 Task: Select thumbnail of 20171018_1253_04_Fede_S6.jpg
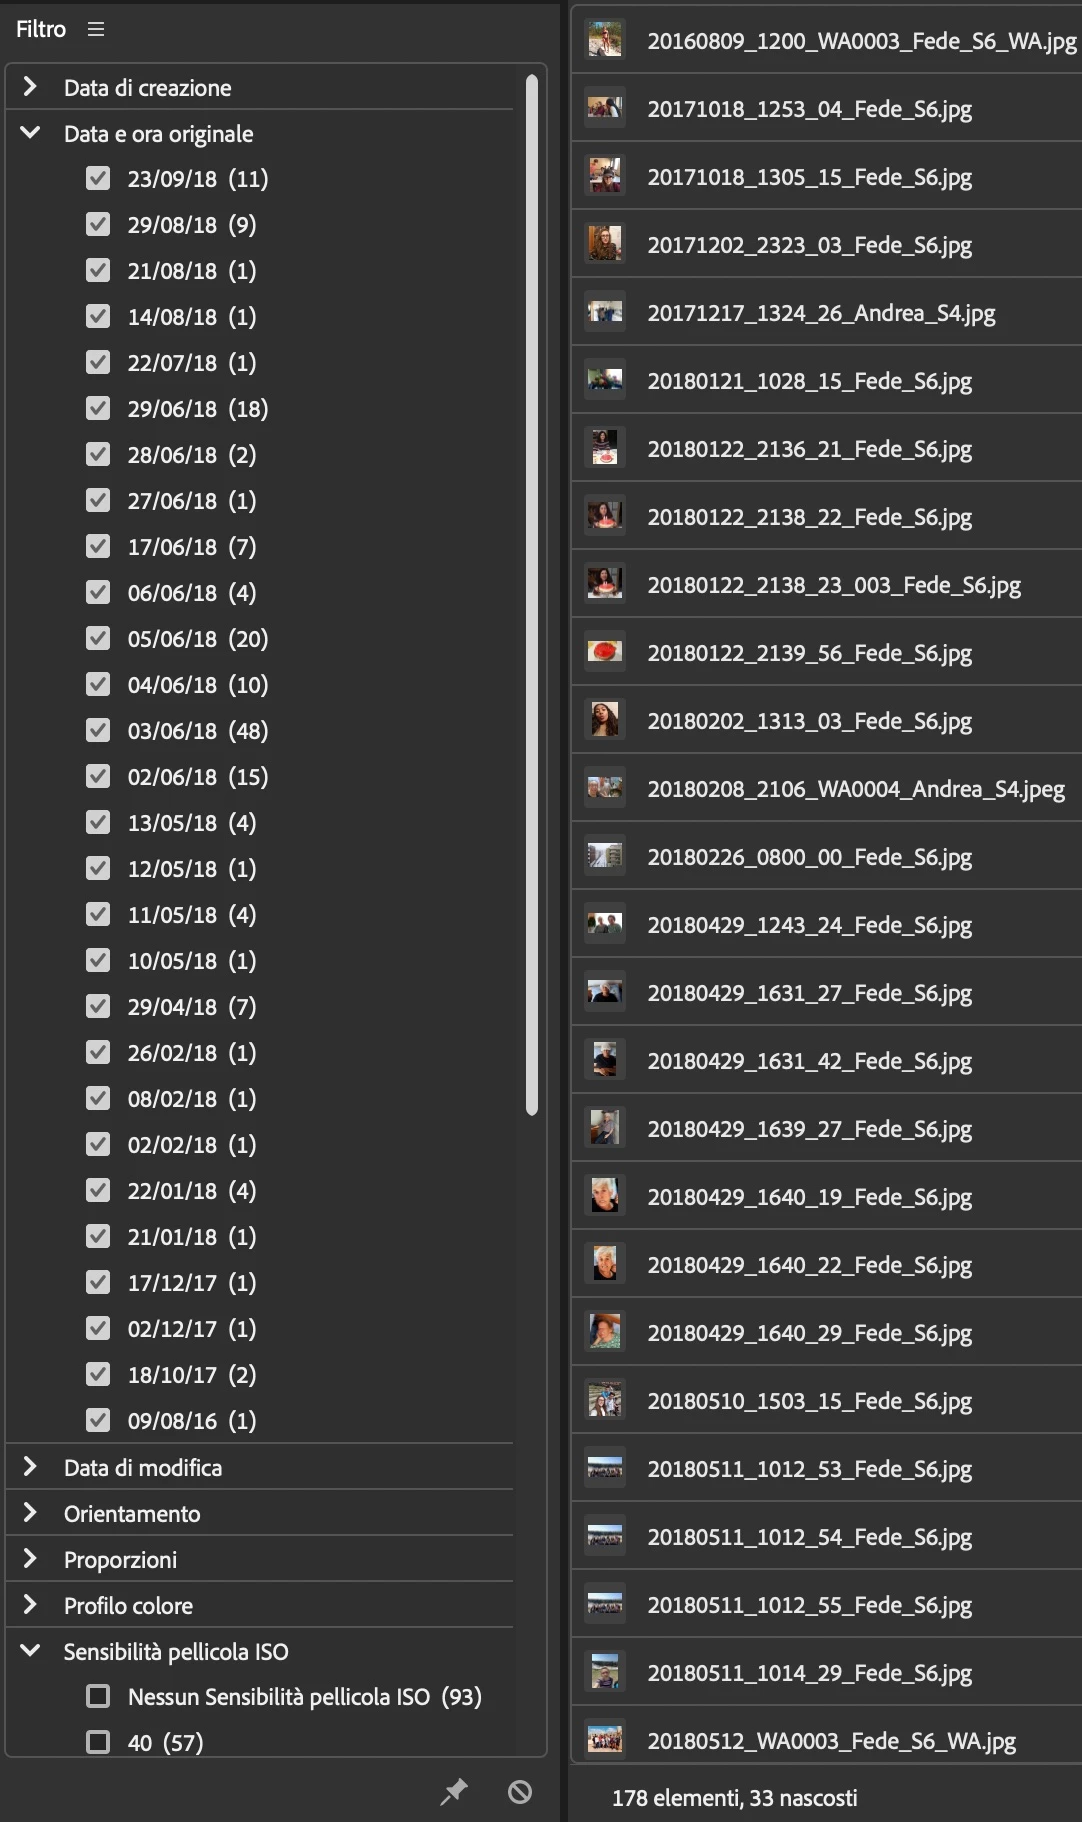click(605, 109)
